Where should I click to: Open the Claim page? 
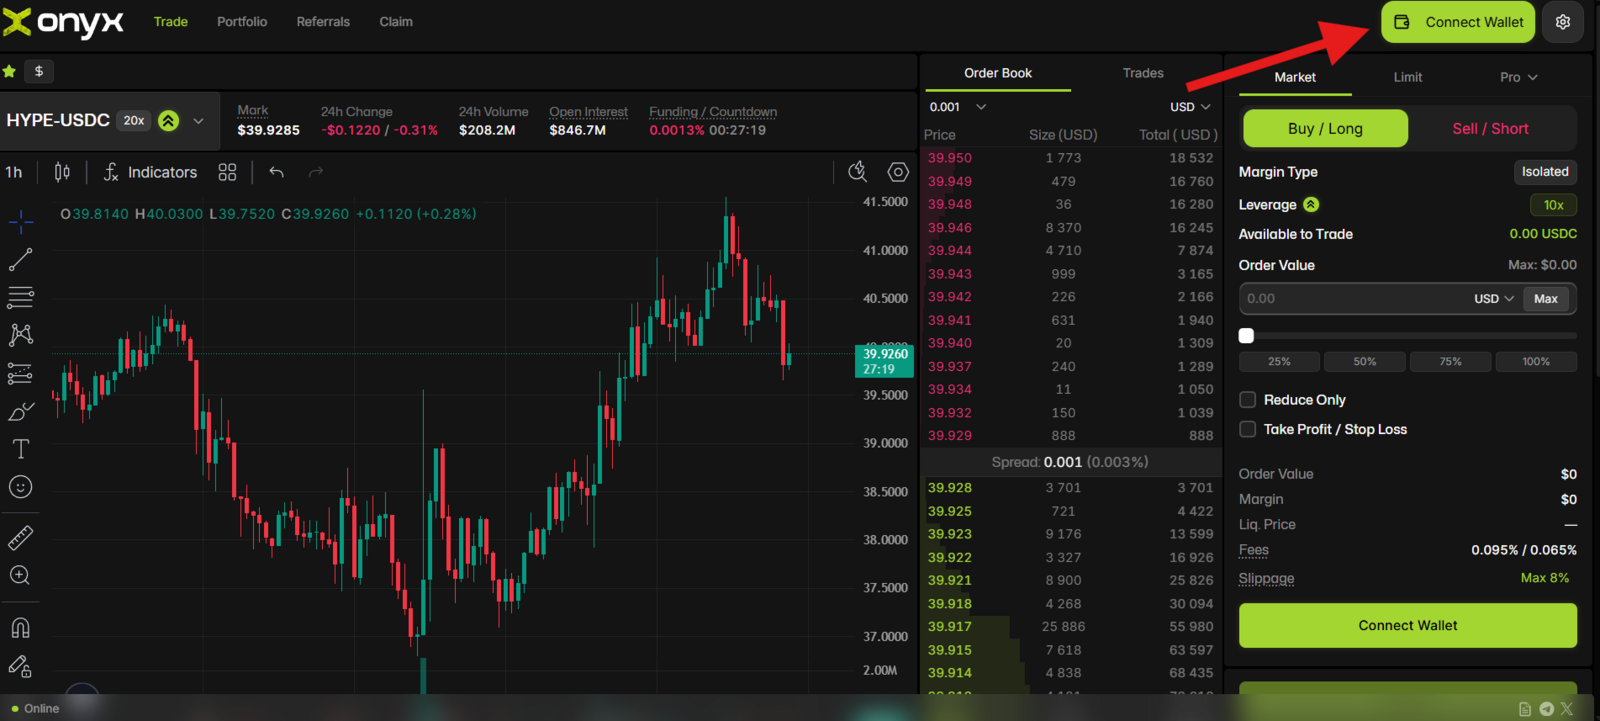click(396, 21)
